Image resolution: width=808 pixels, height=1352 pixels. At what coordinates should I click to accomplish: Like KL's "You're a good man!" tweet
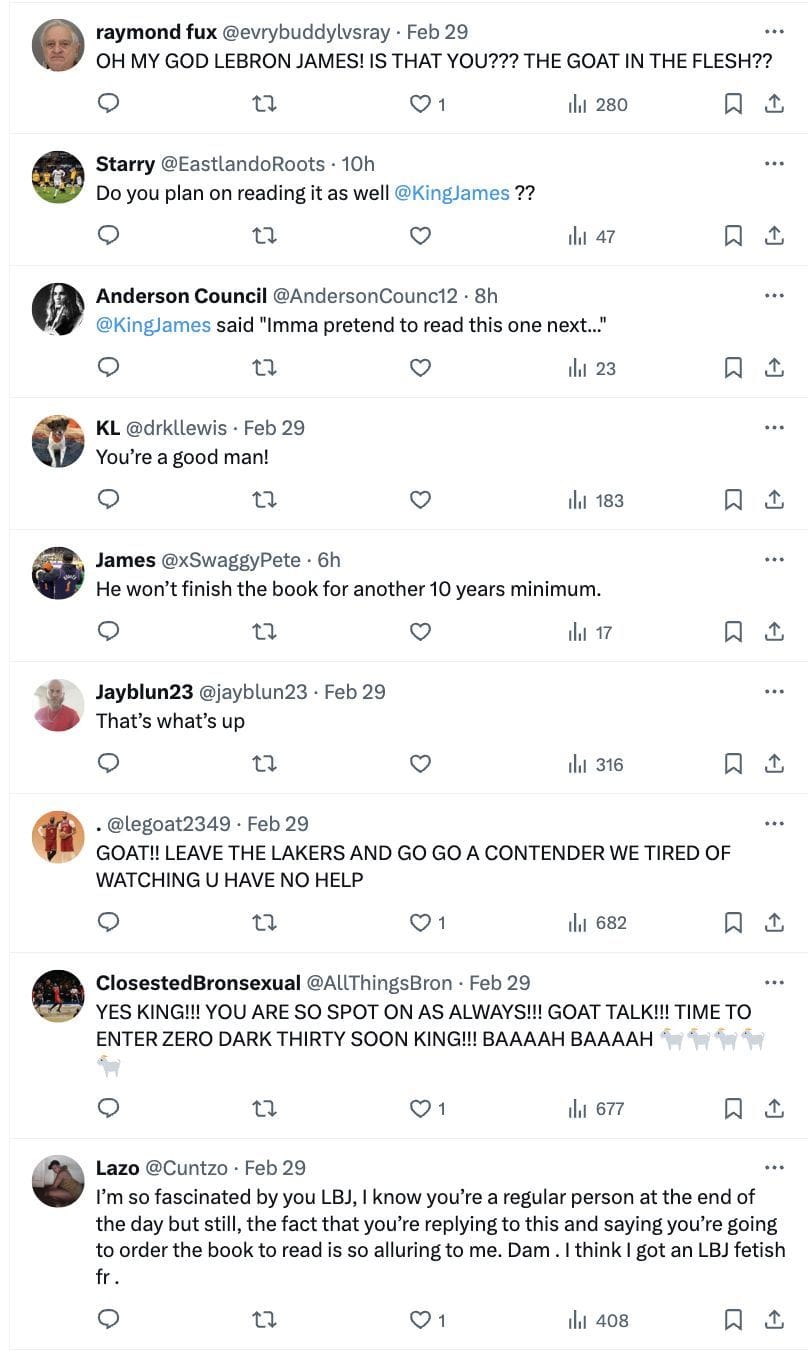point(421,500)
